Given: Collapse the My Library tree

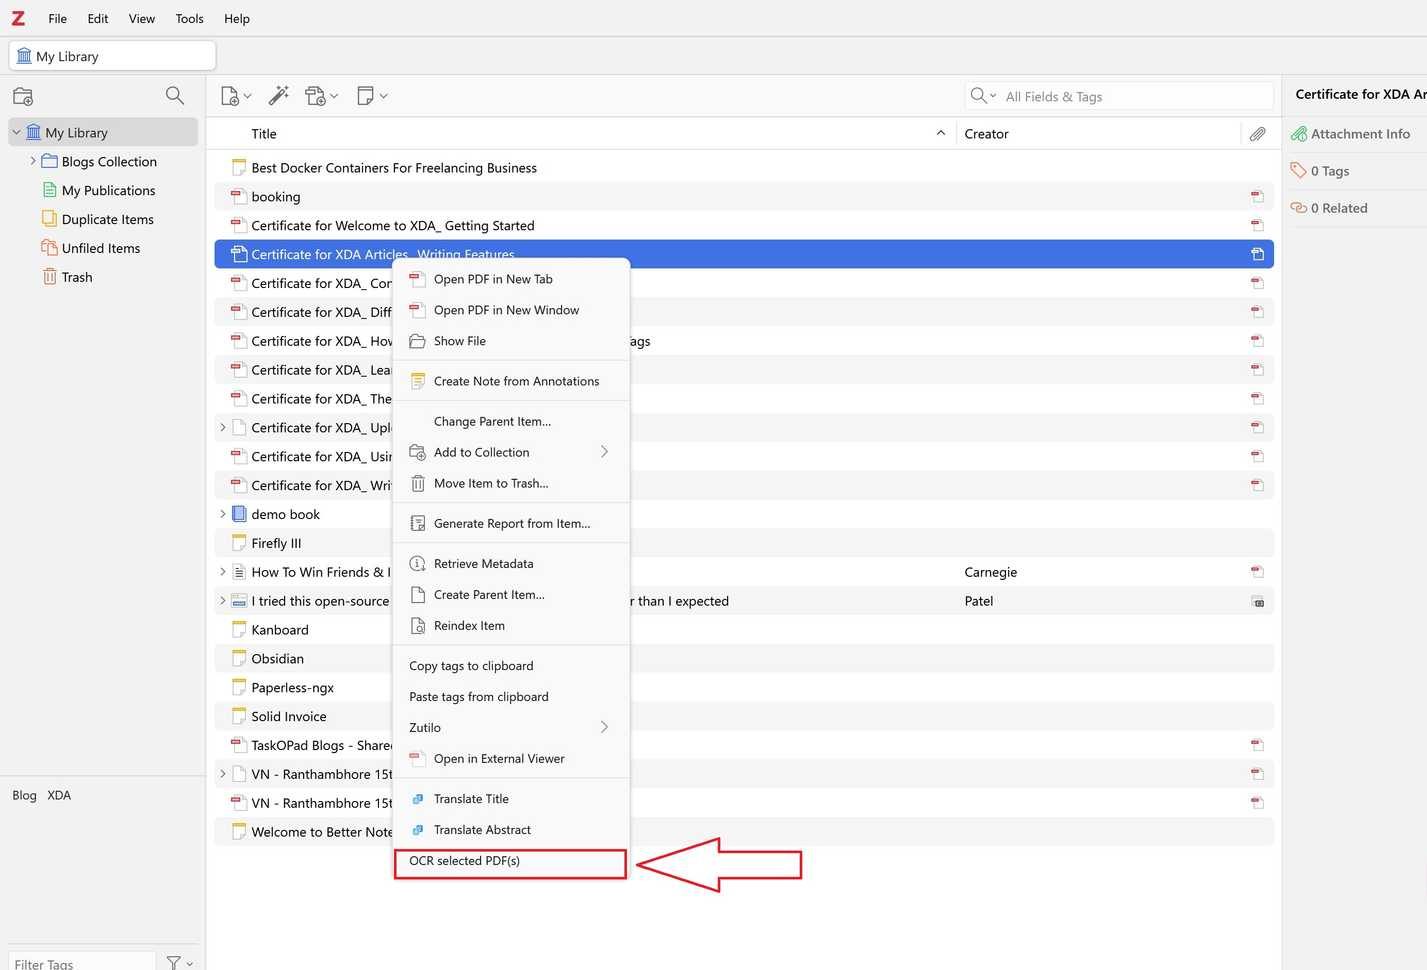Looking at the screenshot, I should point(16,131).
